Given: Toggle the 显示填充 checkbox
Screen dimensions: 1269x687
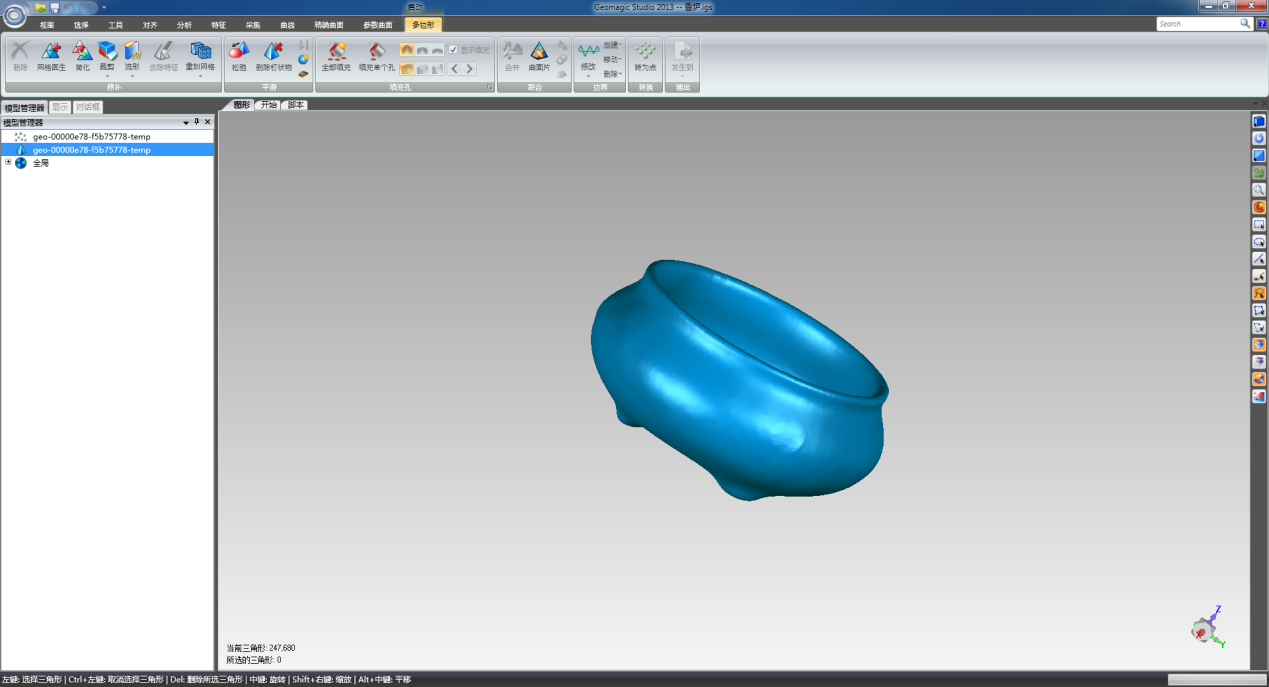Looking at the screenshot, I should (453, 49).
